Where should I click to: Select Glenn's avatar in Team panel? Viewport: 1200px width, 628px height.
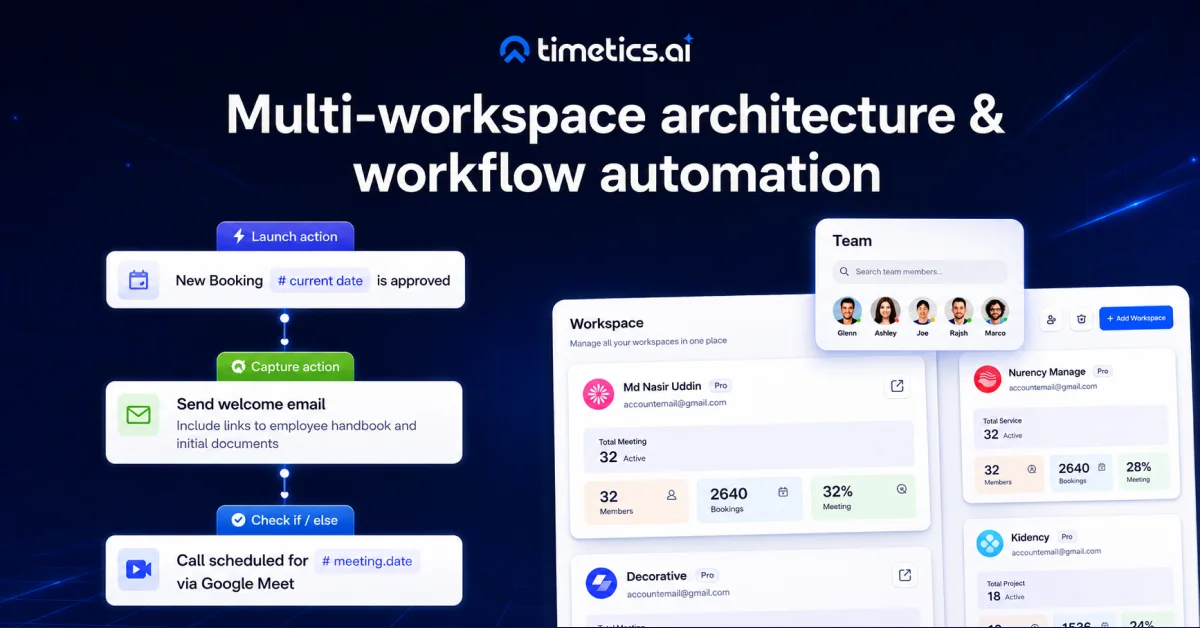[847, 310]
